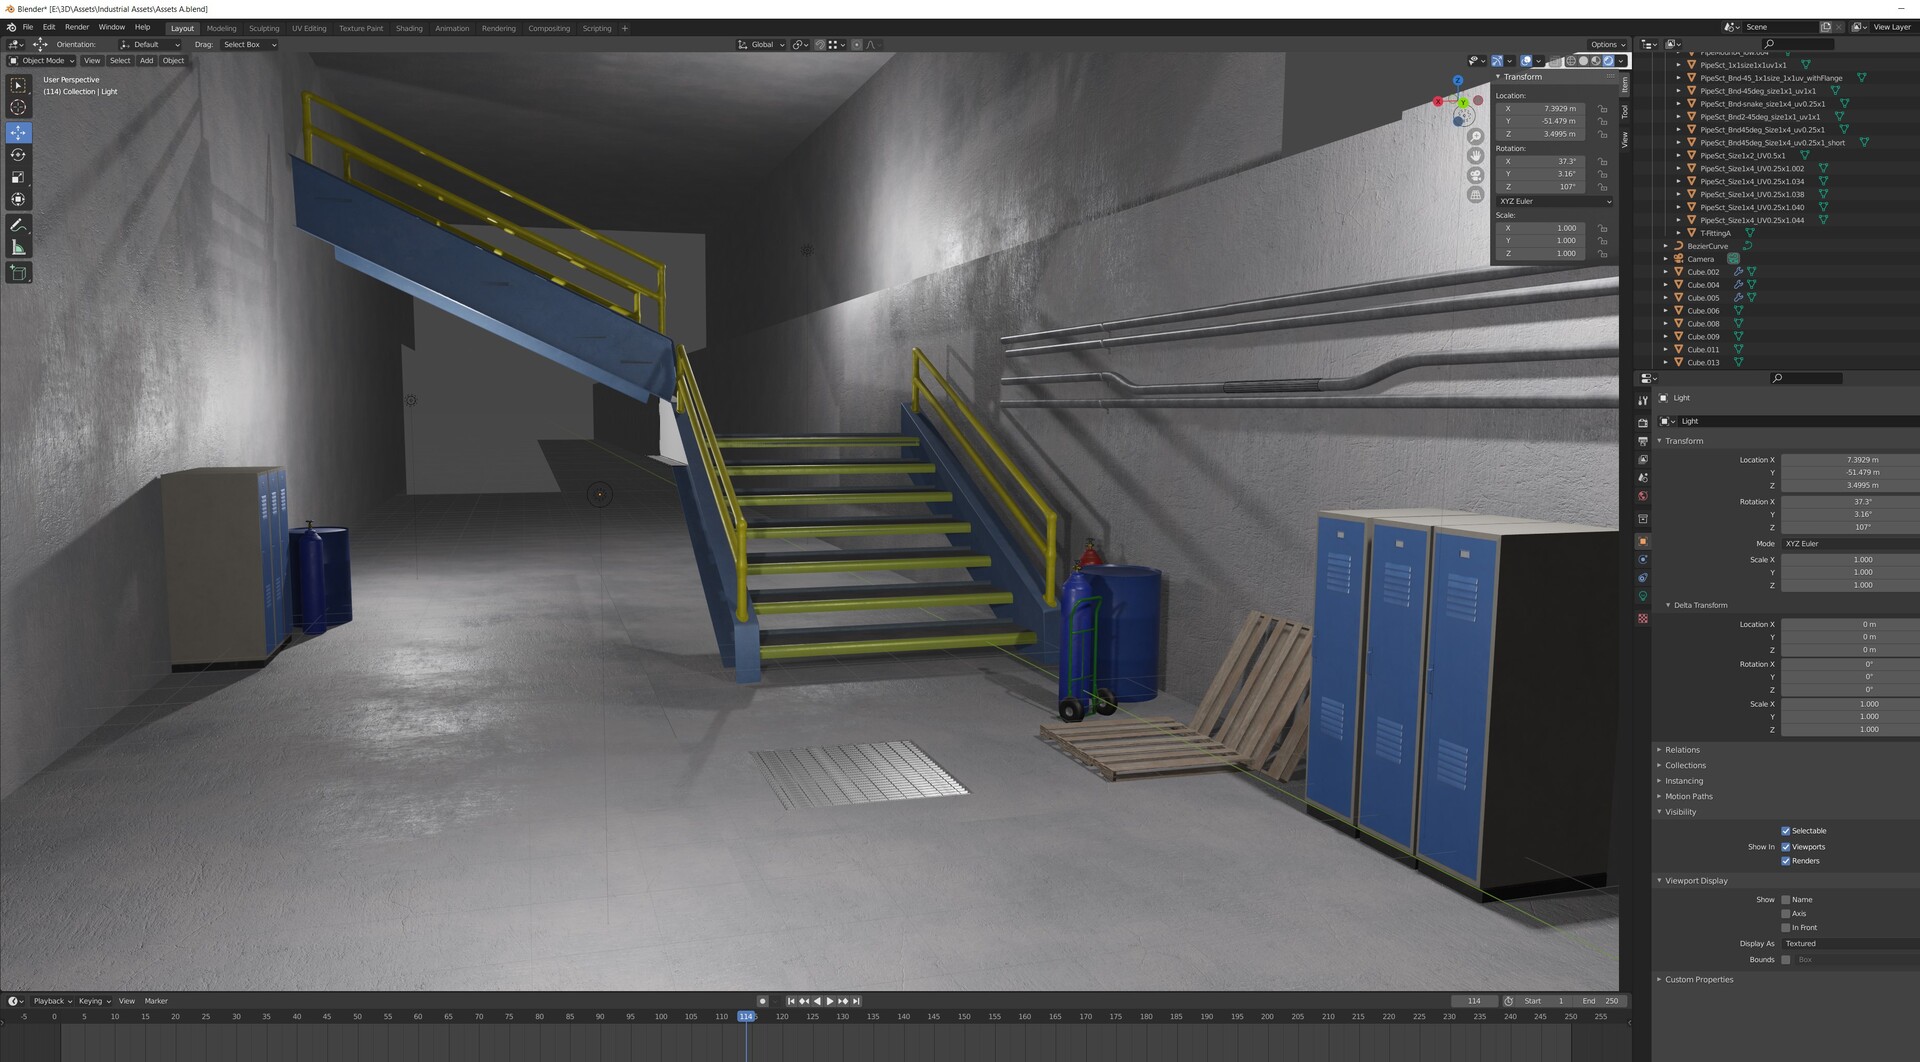Open the File menu

coord(28,28)
